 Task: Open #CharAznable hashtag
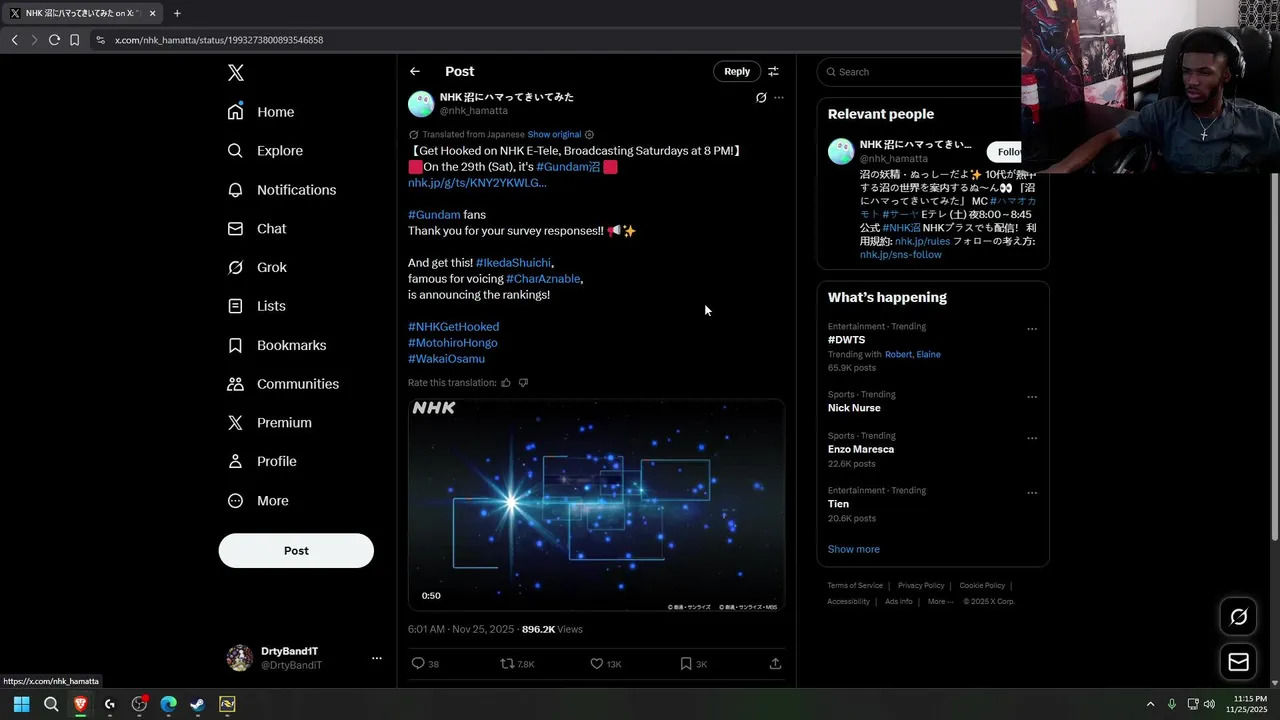(543, 279)
